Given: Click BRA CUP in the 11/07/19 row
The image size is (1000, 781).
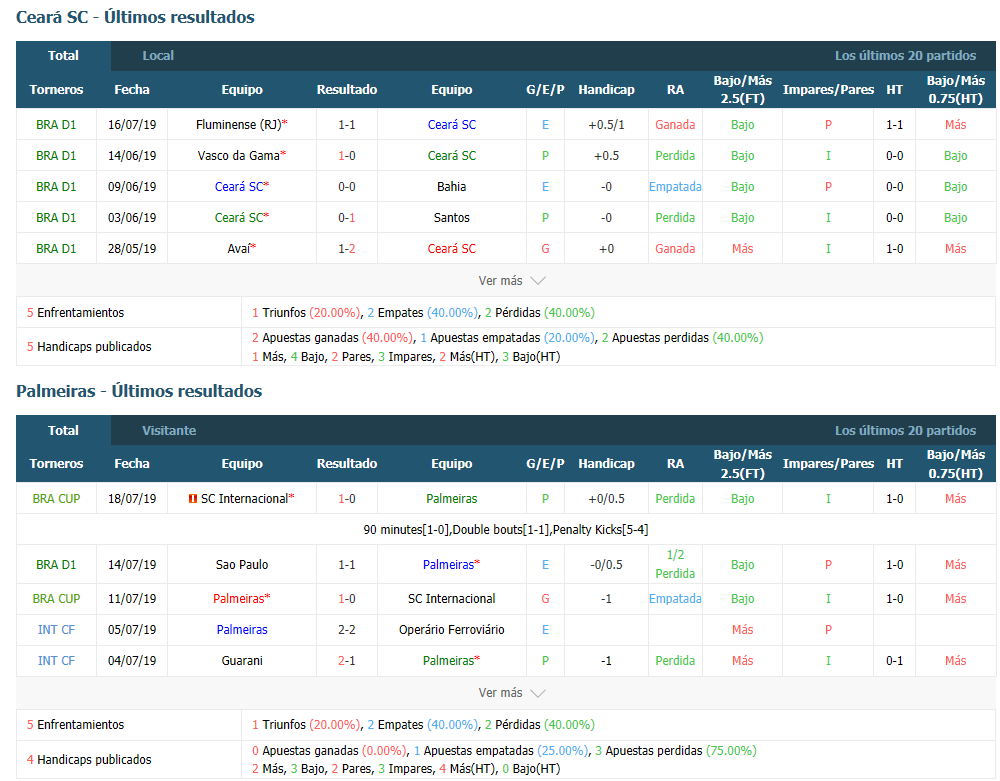Looking at the screenshot, I should point(56,599).
